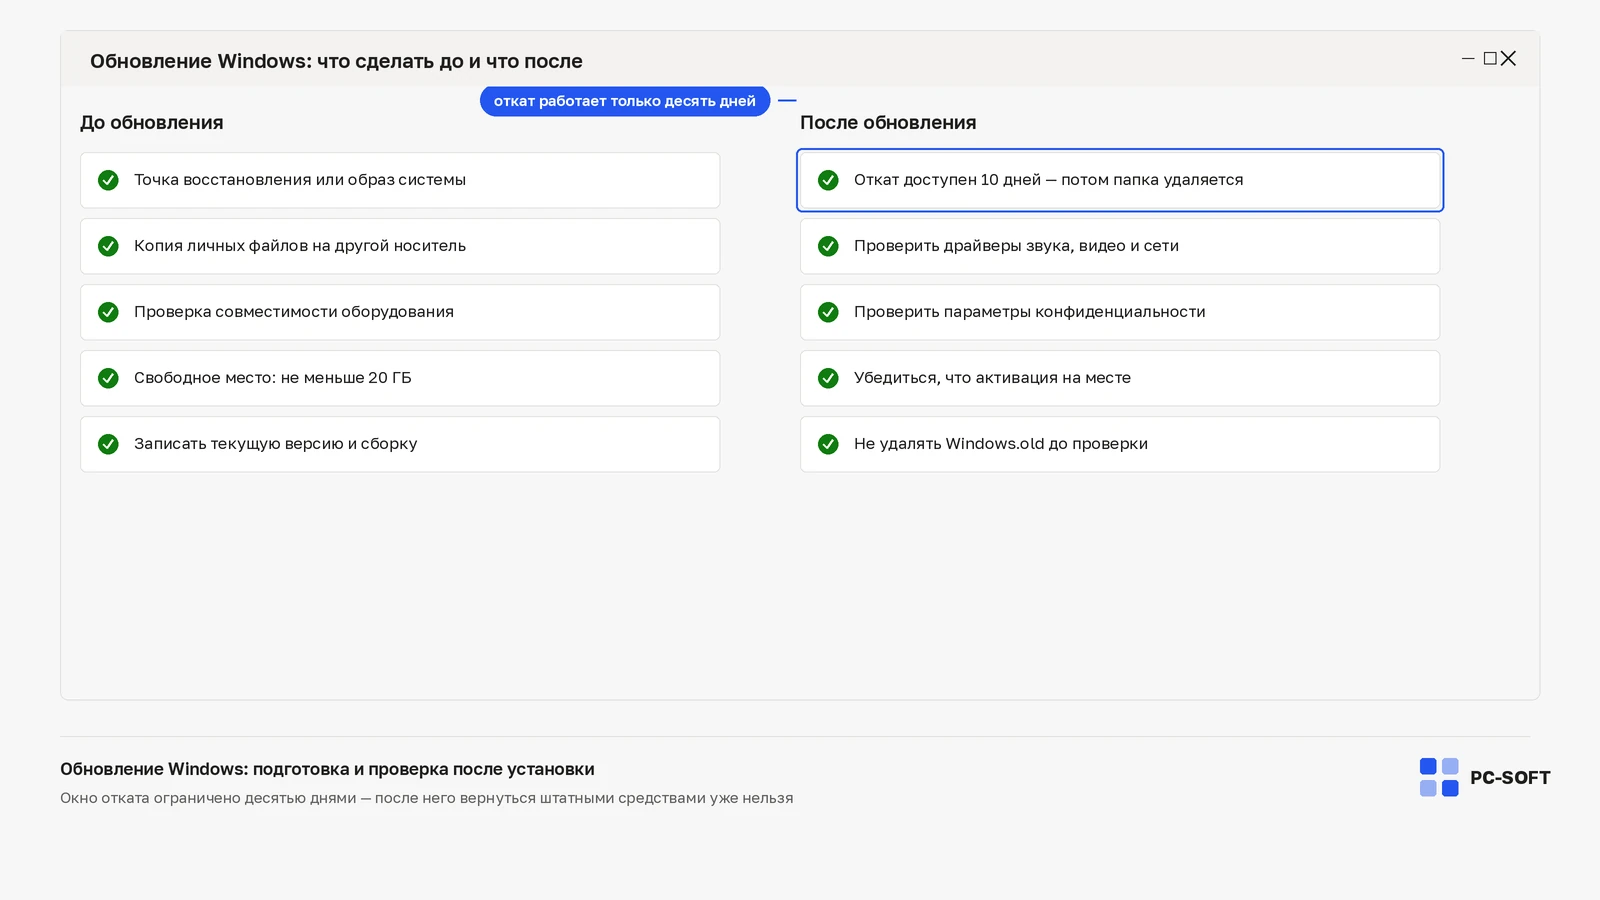Select 'Проверить параметры конфиденциальности' row

[1120, 312]
